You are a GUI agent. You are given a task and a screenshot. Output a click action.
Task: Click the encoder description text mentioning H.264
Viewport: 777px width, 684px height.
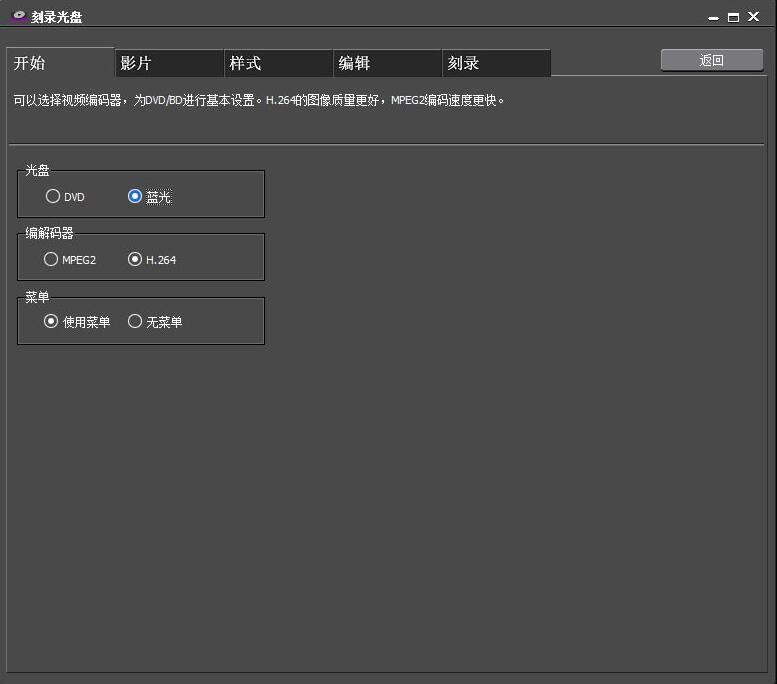(259, 100)
